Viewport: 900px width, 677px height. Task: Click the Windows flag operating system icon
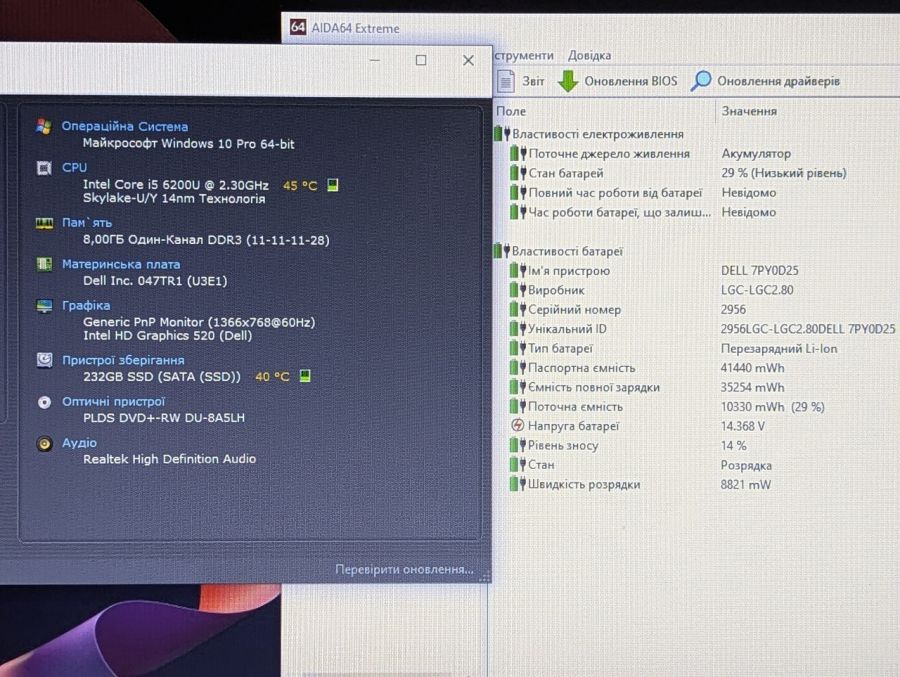[x=44, y=126]
